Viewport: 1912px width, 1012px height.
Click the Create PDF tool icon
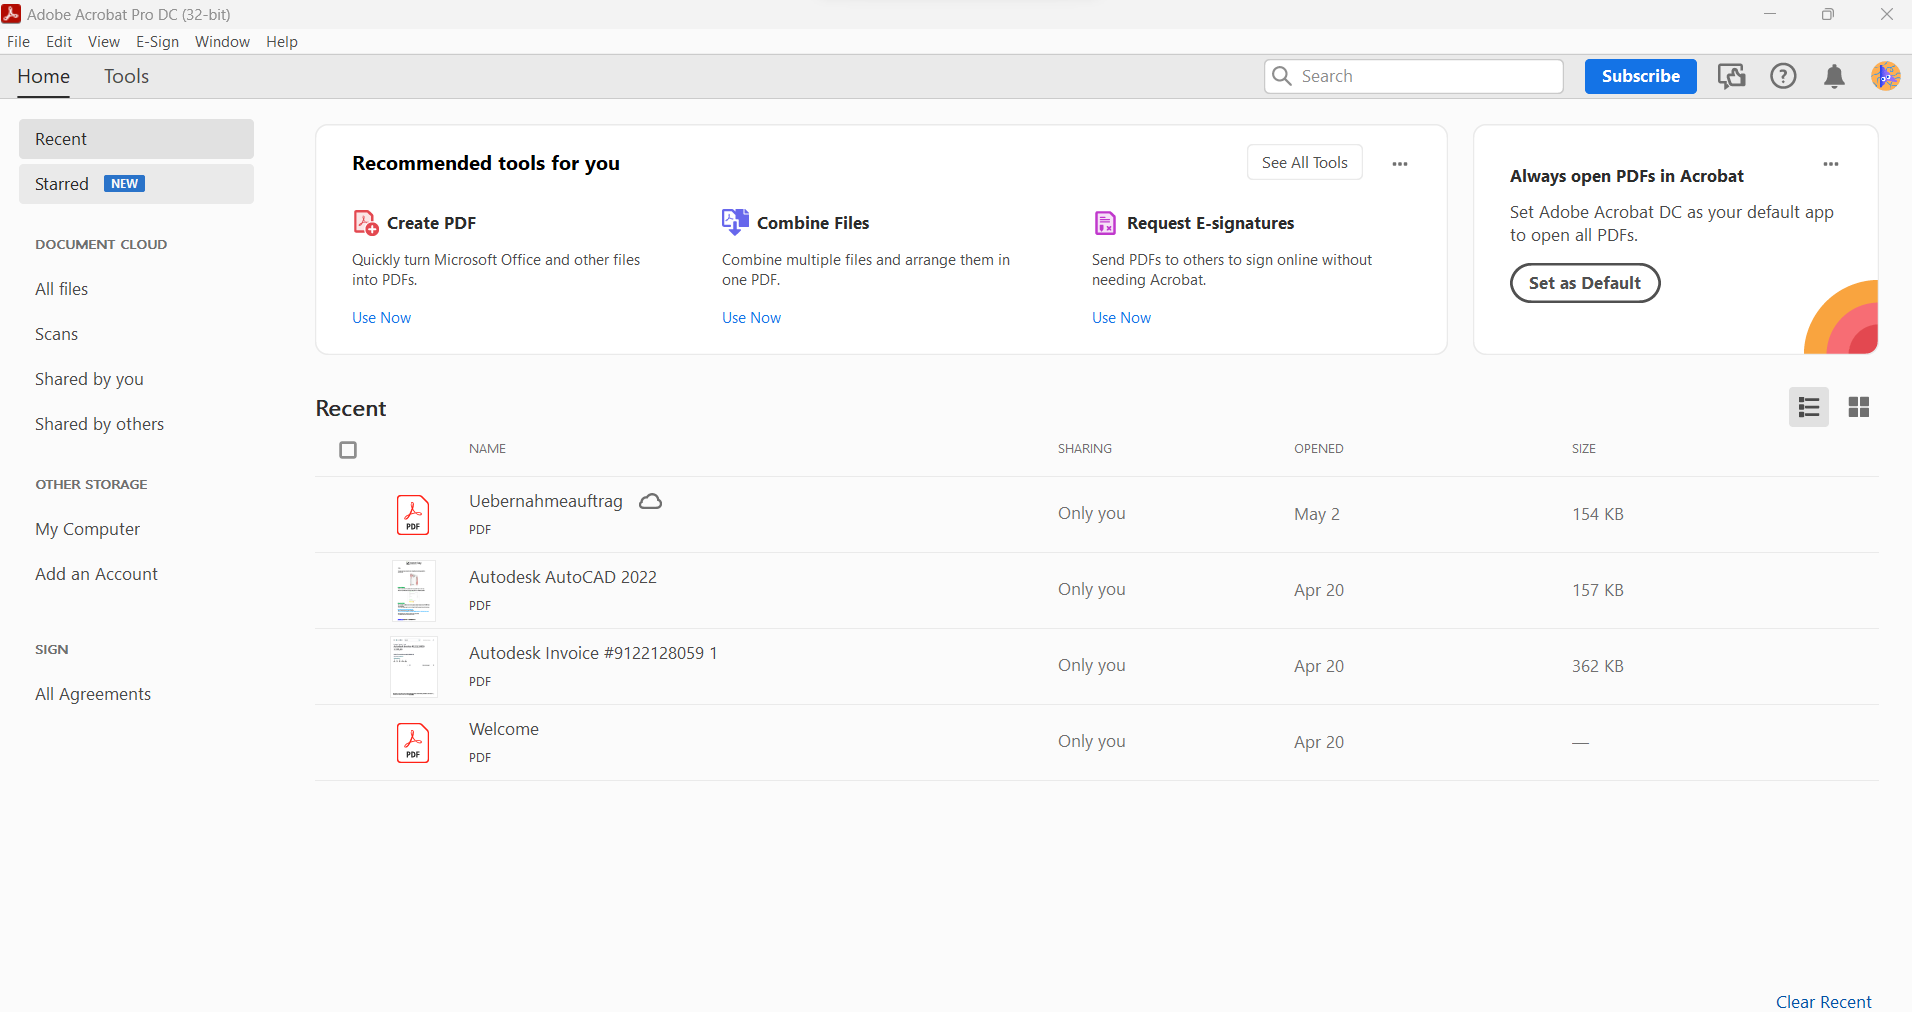[366, 222]
